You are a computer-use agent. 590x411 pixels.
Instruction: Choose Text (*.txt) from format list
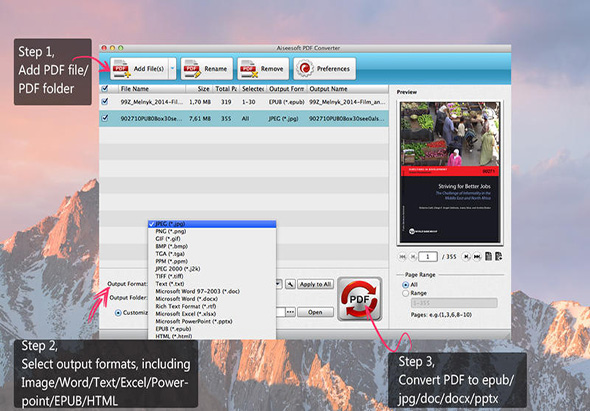pyautogui.click(x=212, y=284)
